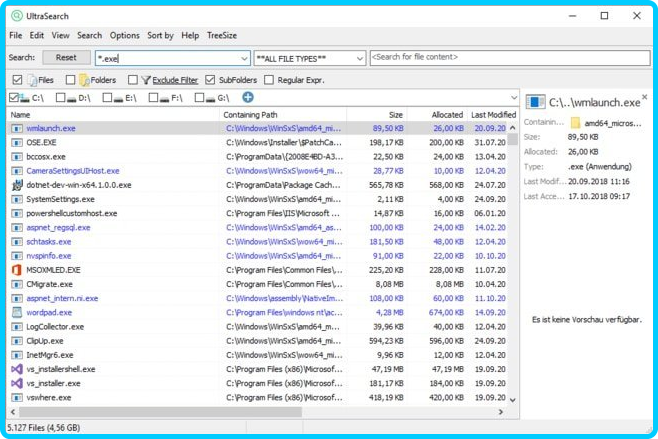Click the InetMgr6.exe file icon
Viewport: 658px width, 439px height.
click(x=16, y=355)
